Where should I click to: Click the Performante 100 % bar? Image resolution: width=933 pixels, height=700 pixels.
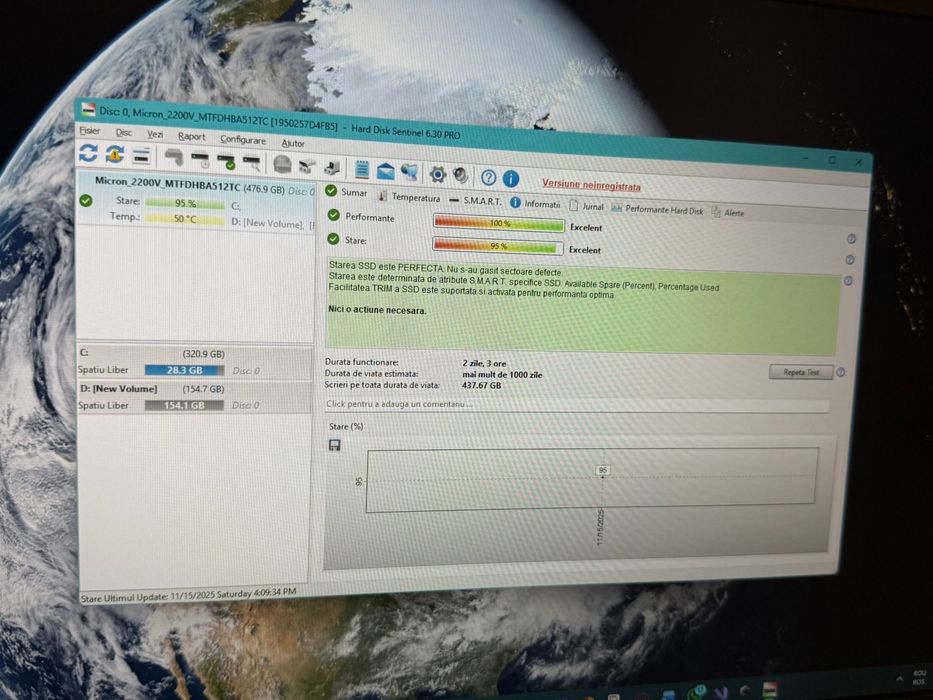tap(499, 223)
